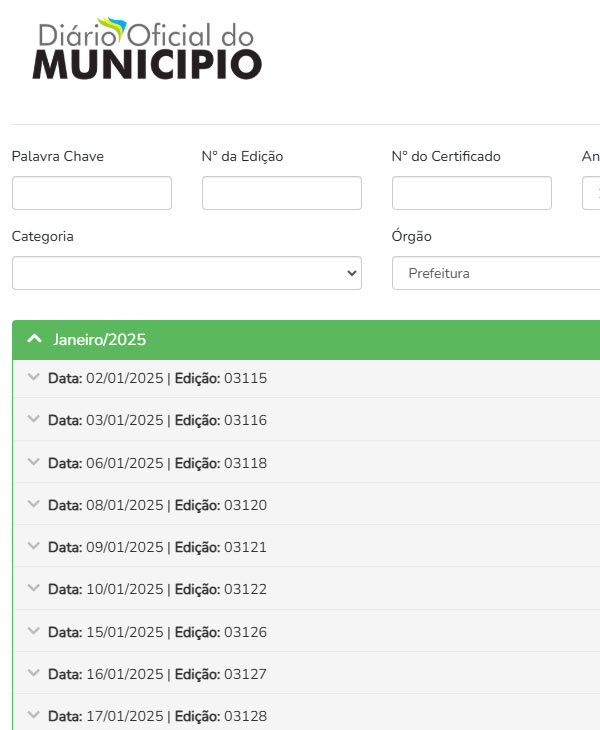Screen dimensions: 600x730
Task: Expand the chevron for edition 03122
Action: click(x=33, y=589)
